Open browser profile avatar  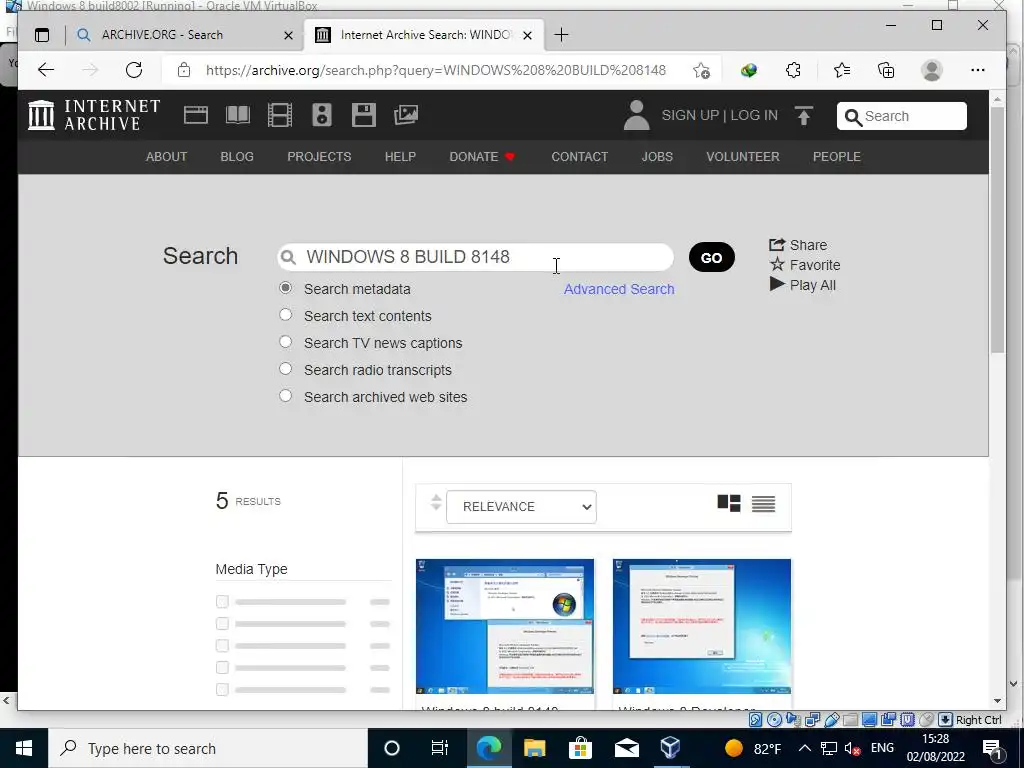[x=932, y=70]
